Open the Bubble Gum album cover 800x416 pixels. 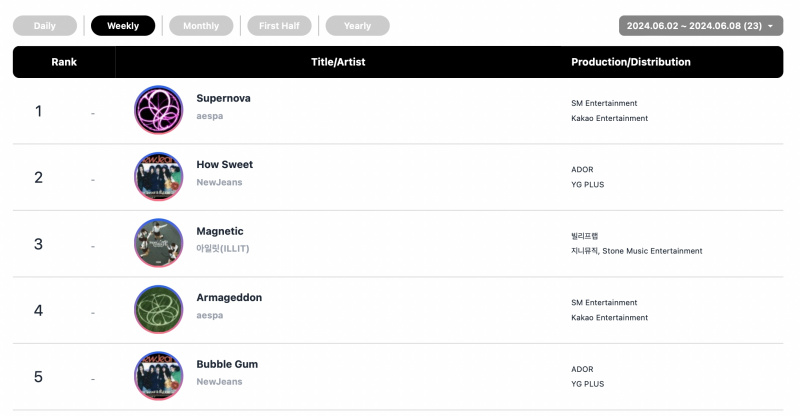[x=158, y=376]
